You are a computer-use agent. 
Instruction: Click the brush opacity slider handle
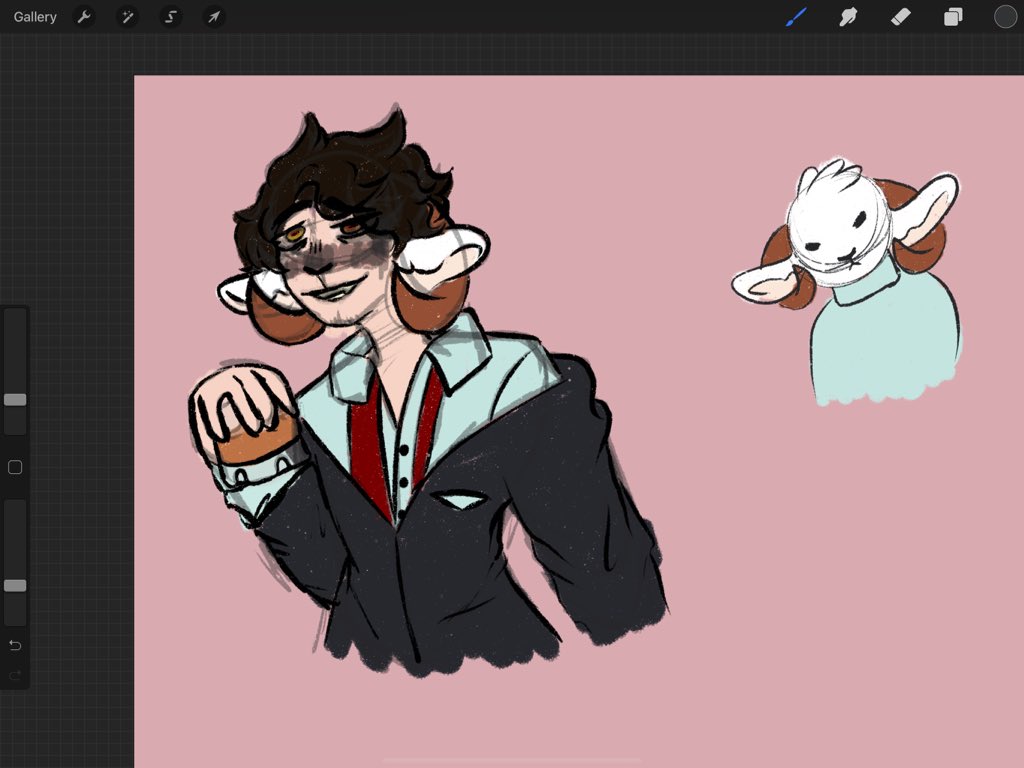point(15,586)
